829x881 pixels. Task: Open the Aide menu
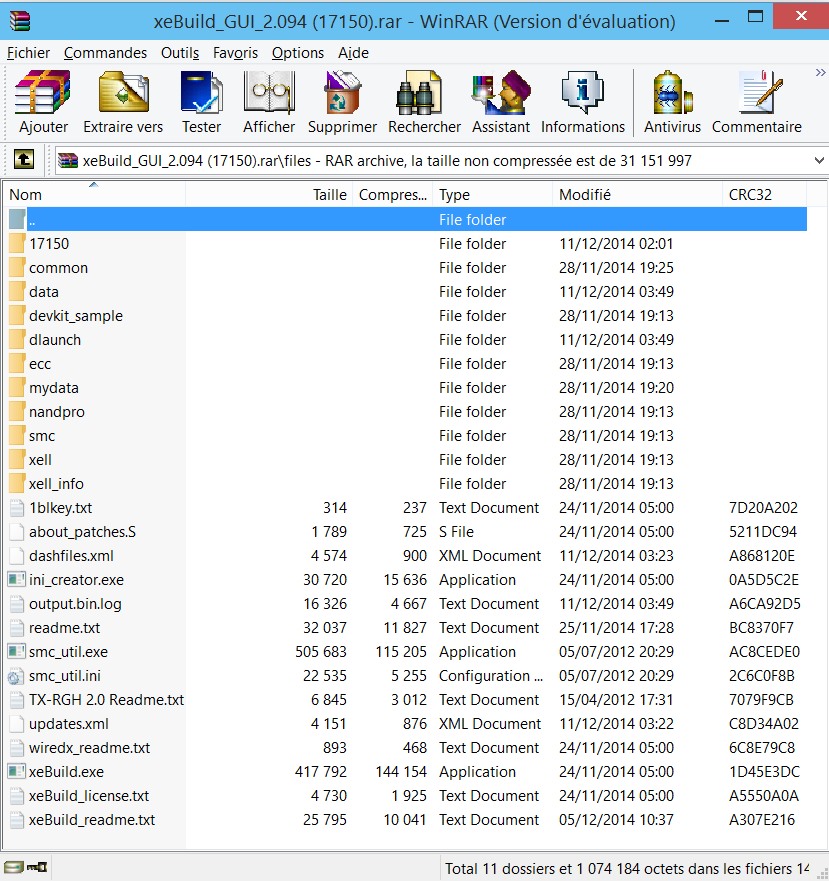point(353,53)
